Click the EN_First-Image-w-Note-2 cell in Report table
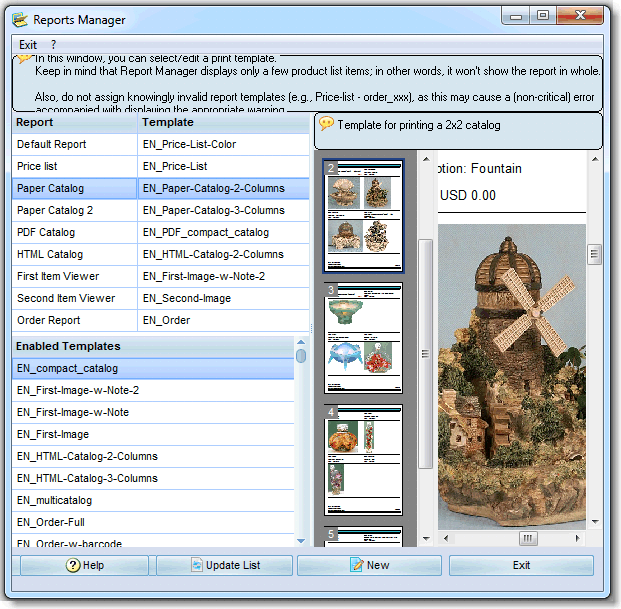 coord(223,276)
